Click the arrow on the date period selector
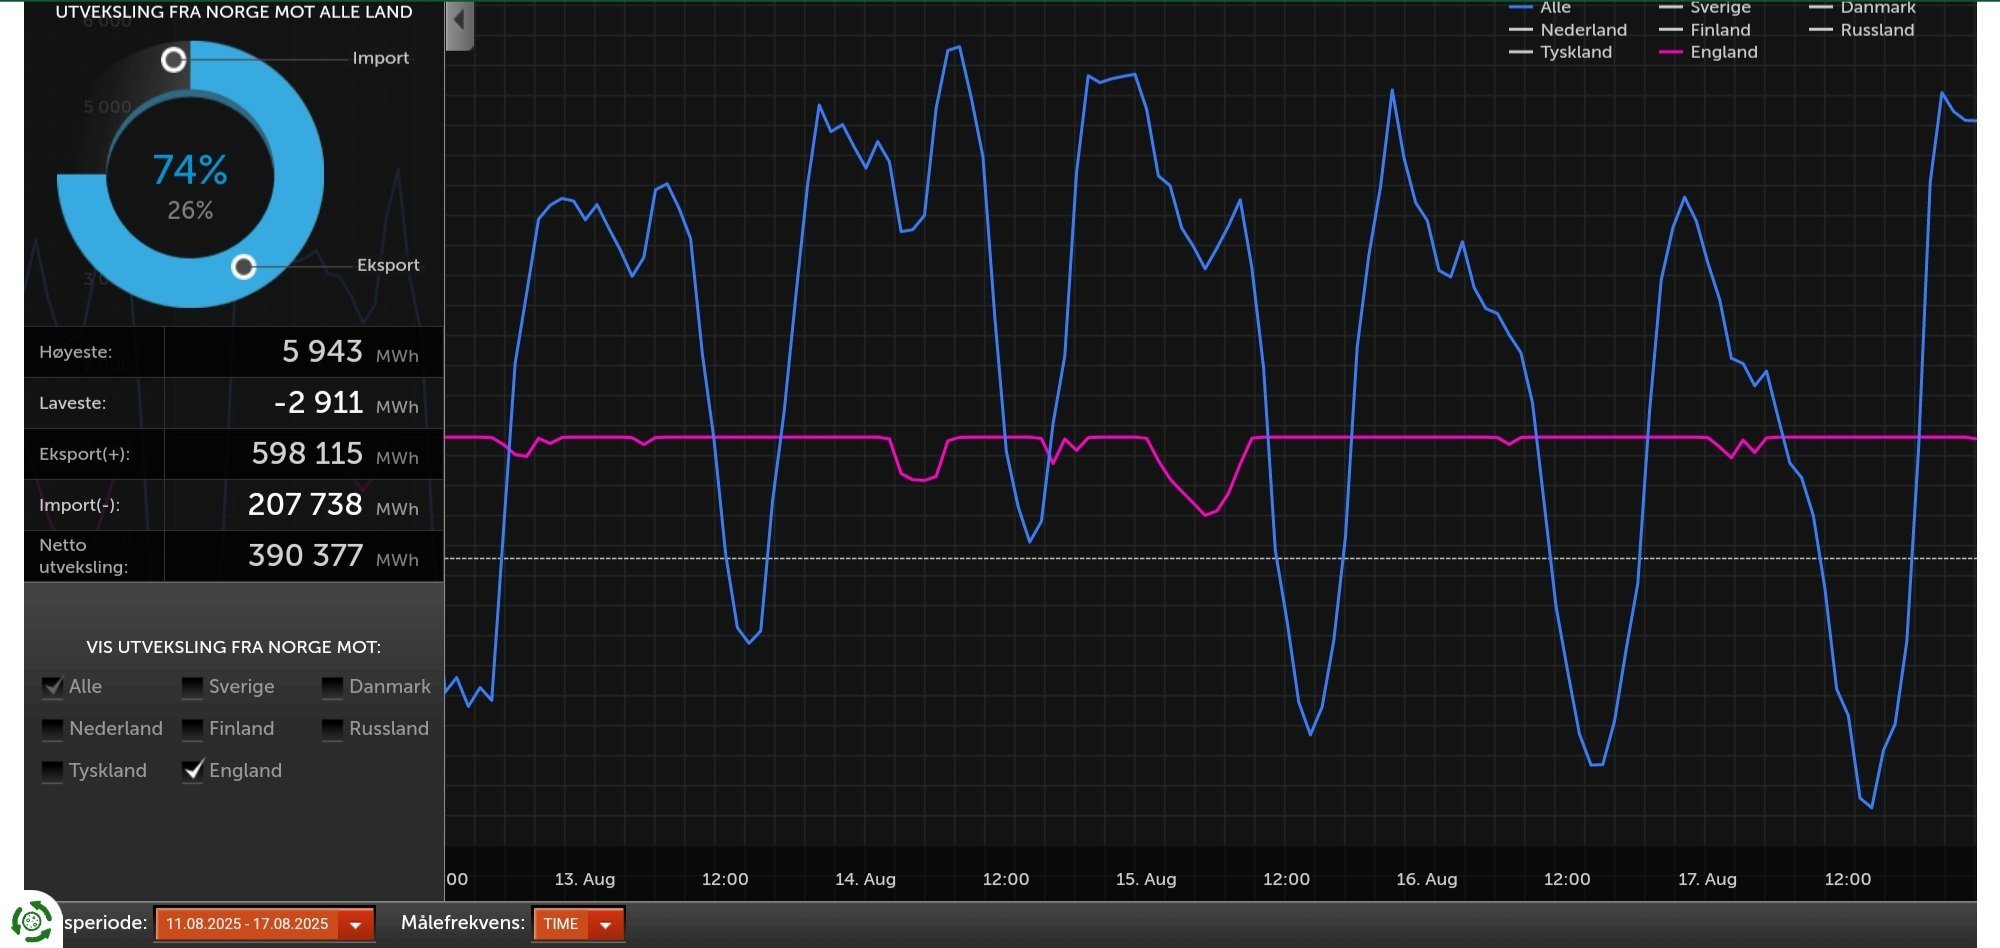The width and height of the screenshot is (2000, 948). pos(355,925)
